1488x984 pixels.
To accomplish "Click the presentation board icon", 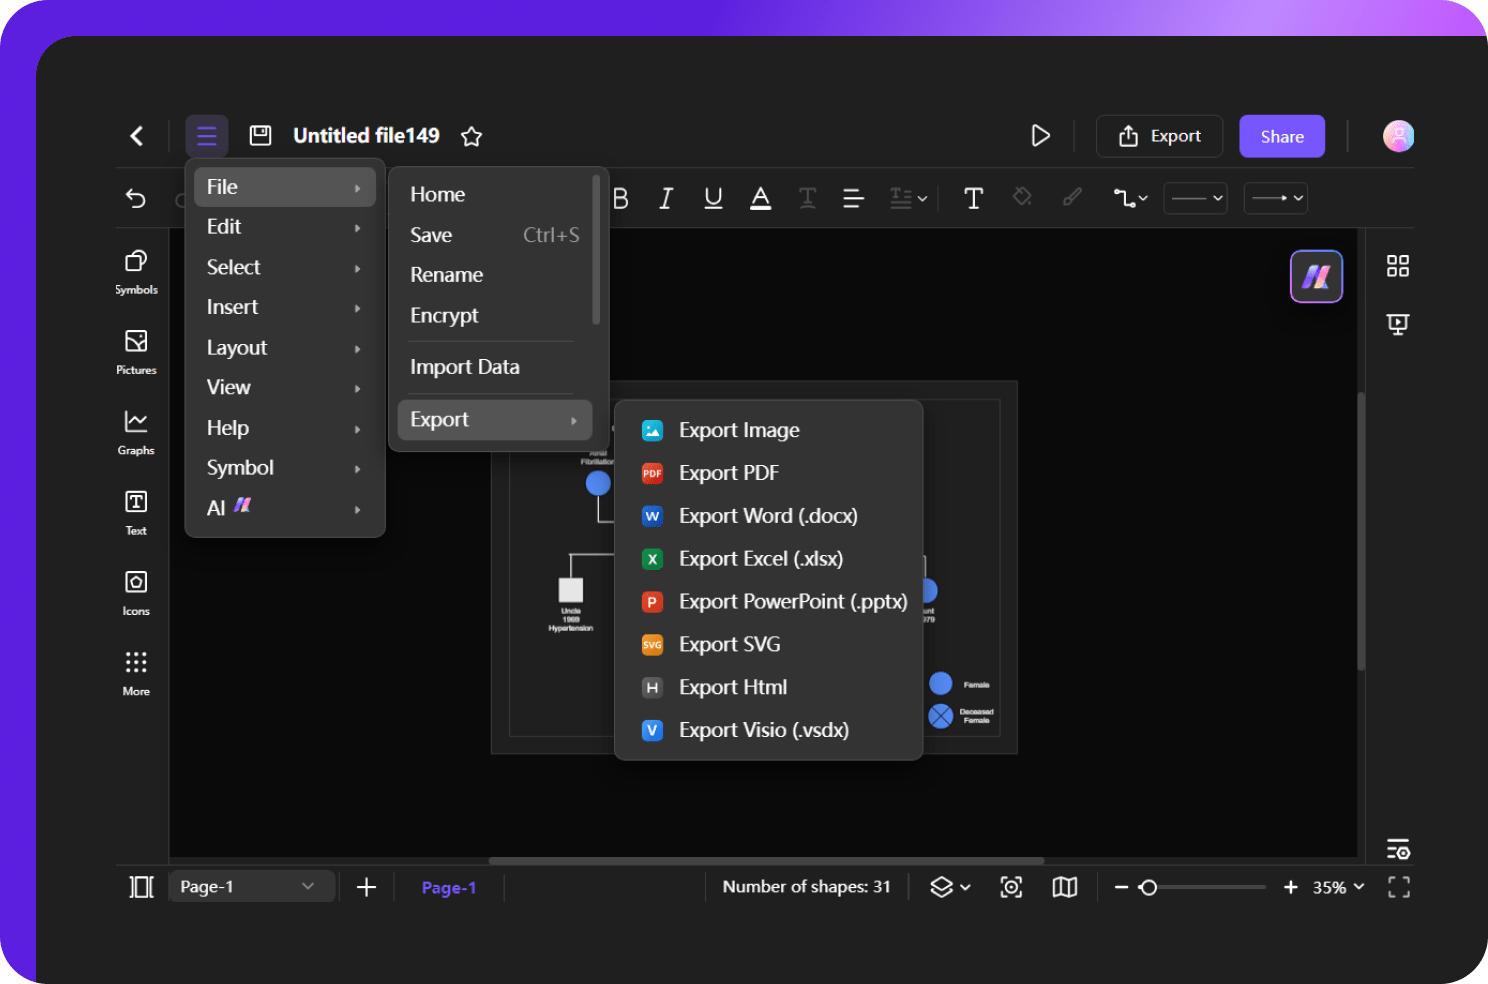I will pyautogui.click(x=1398, y=324).
